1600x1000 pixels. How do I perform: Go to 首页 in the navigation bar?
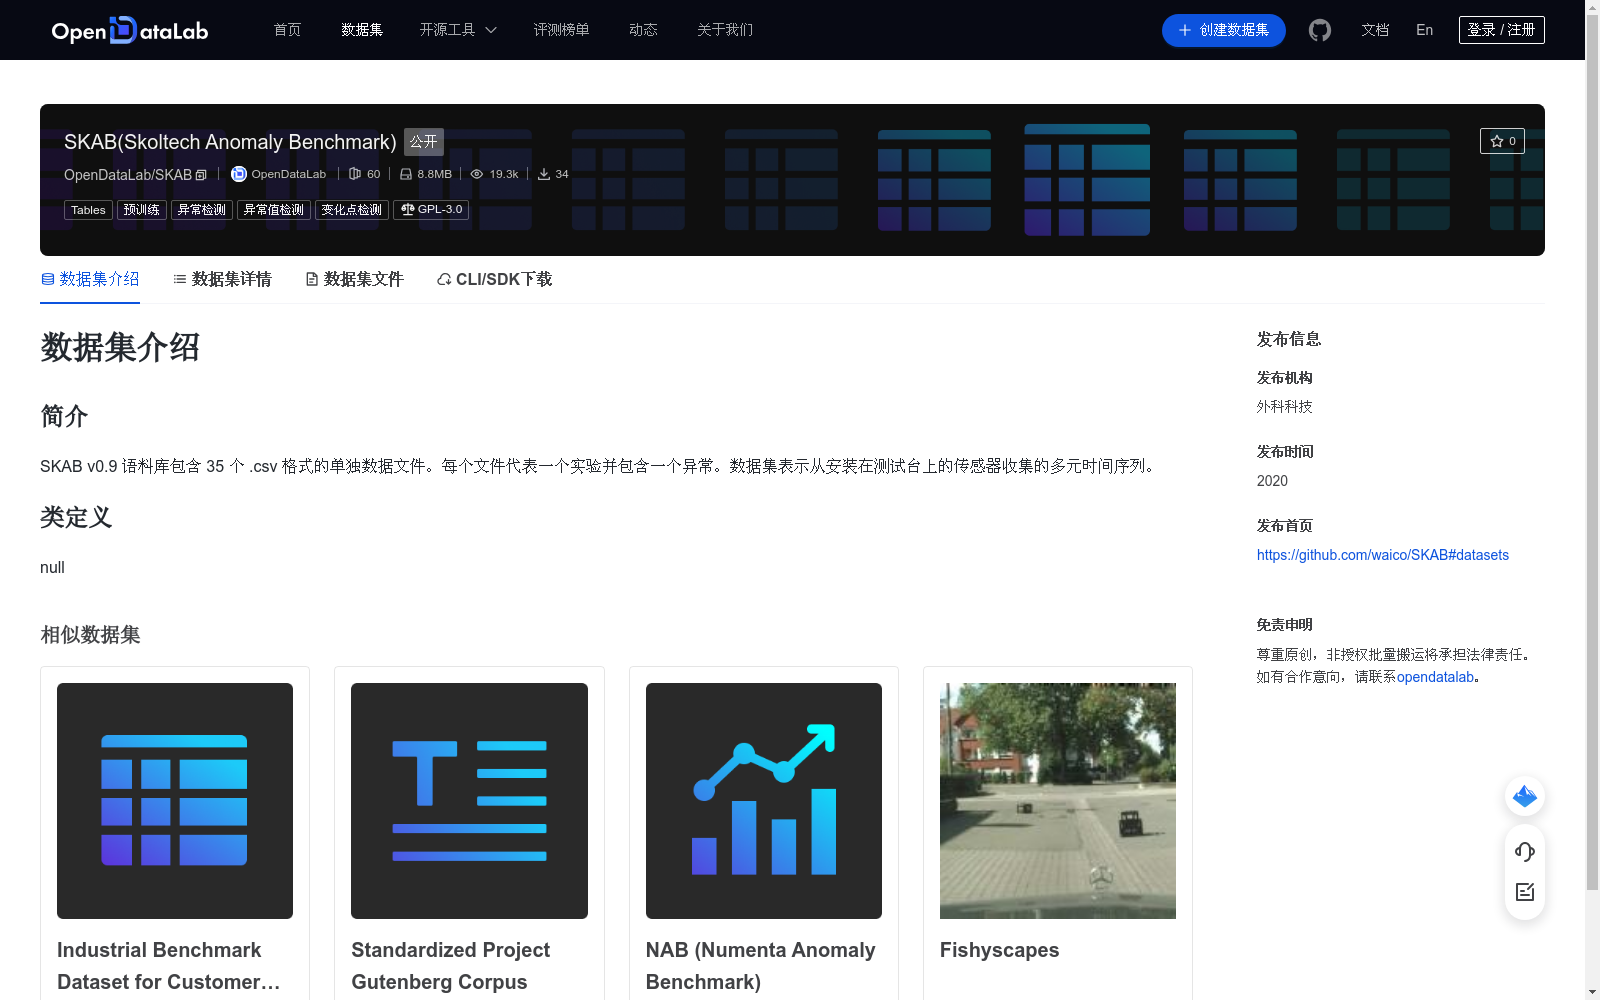point(287,30)
